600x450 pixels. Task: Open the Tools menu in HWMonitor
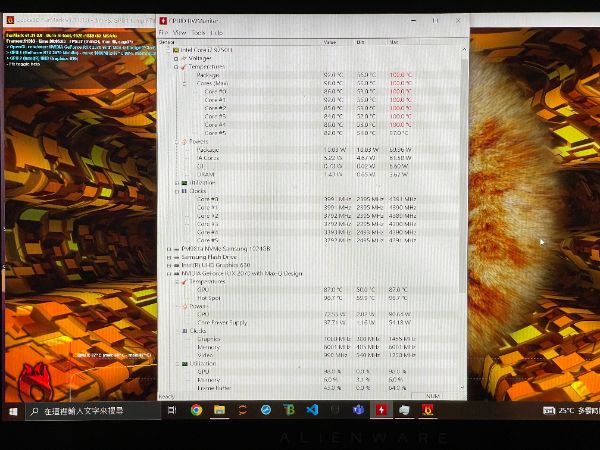pos(198,33)
